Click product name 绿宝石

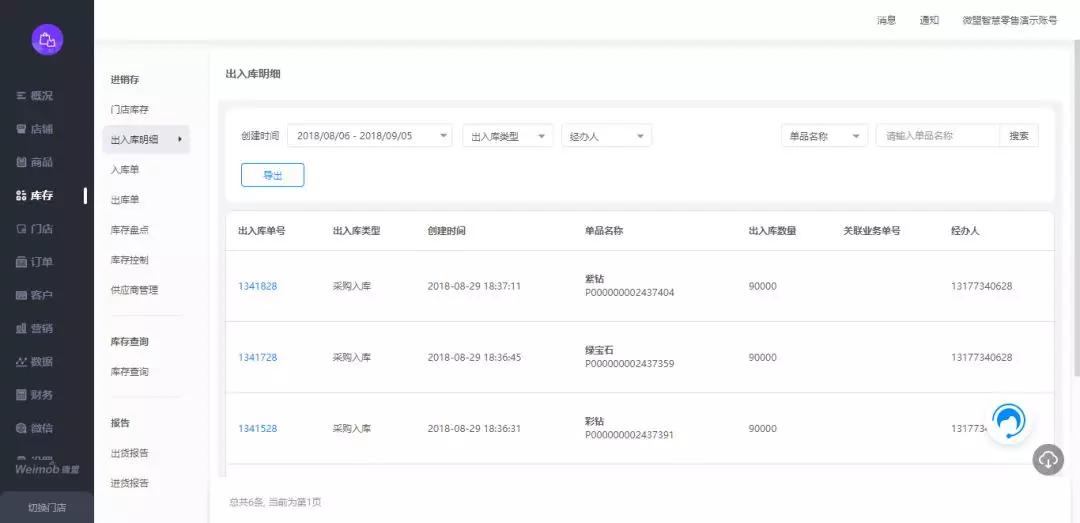[599, 350]
